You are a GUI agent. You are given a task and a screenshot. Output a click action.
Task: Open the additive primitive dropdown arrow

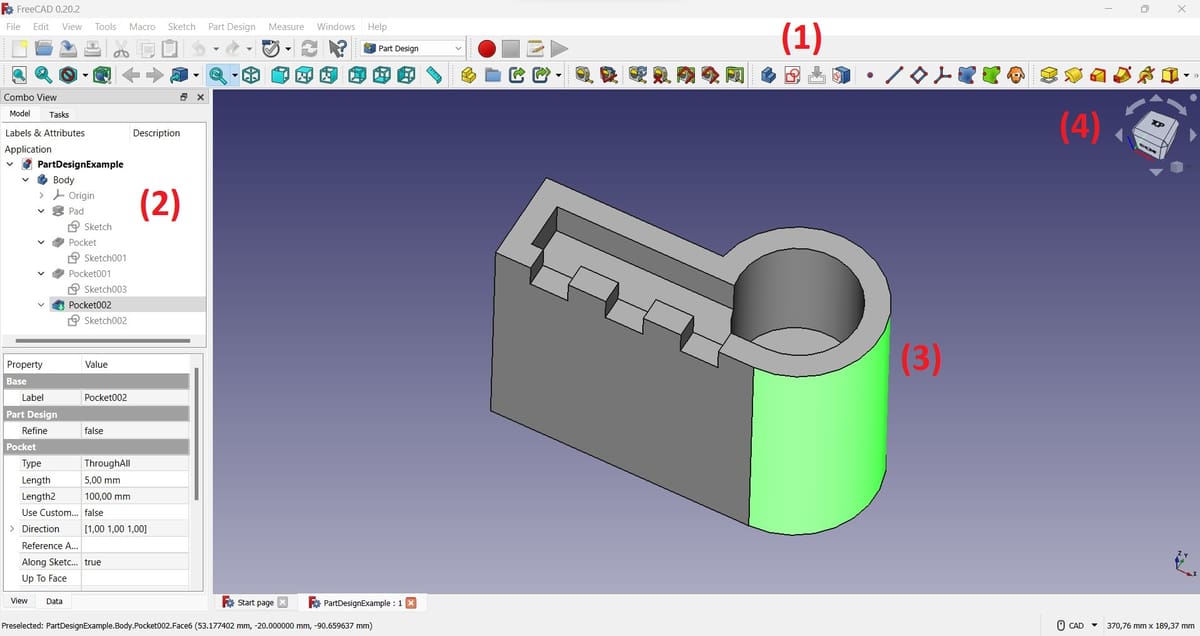1187,75
